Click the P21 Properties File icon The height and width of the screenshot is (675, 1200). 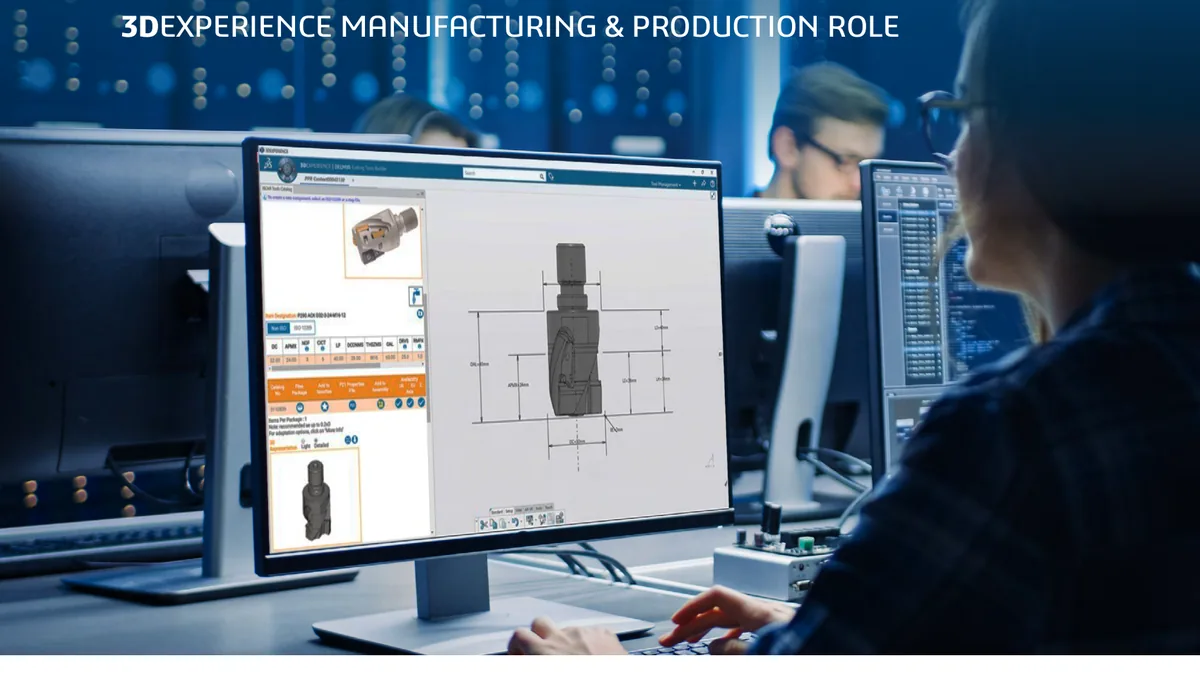tap(352, 405)
